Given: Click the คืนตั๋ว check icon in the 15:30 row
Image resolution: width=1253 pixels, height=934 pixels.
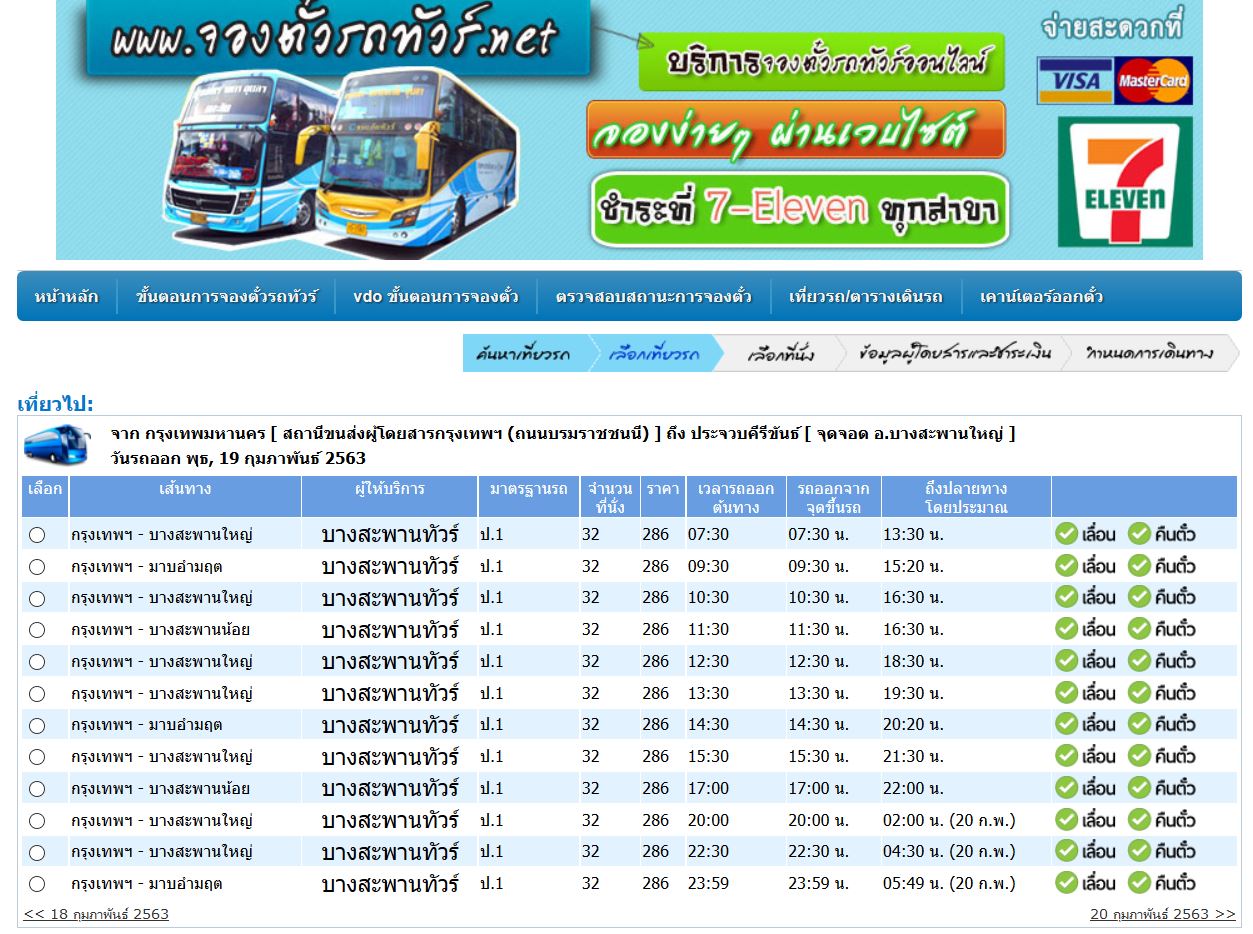Looking at the screenshot, I should (x=1139, y=756).
